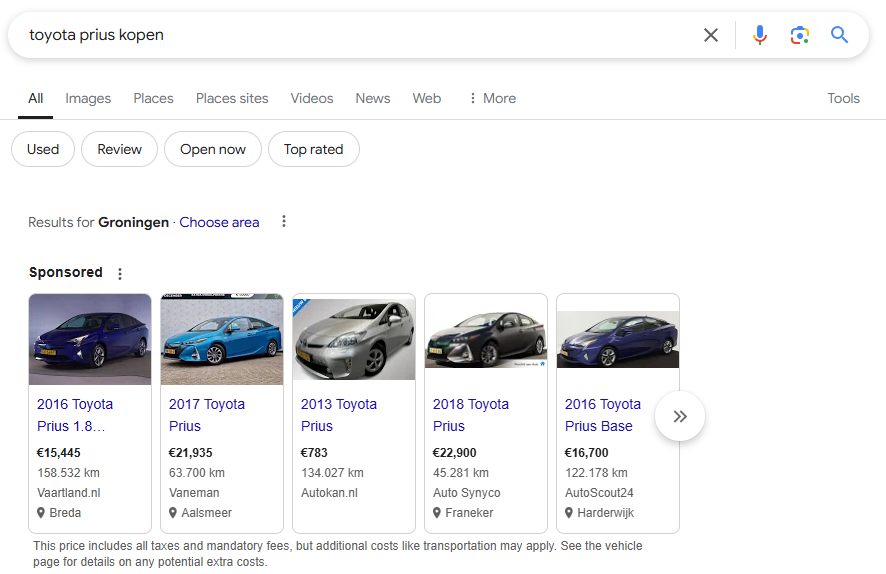This screenshot has height=574, width=886.
Task: Click into the search text field
Action: tap(350, 35)
